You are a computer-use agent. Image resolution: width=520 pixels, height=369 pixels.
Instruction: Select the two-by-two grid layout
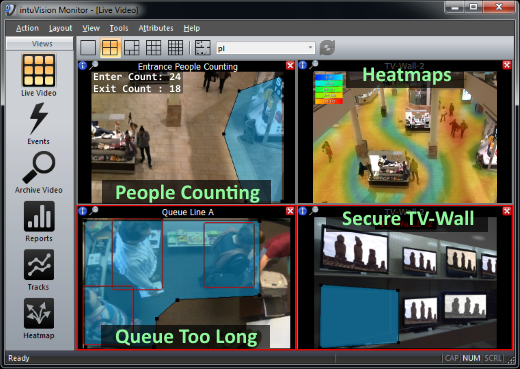pyautogui.click(x=110, y=48)
